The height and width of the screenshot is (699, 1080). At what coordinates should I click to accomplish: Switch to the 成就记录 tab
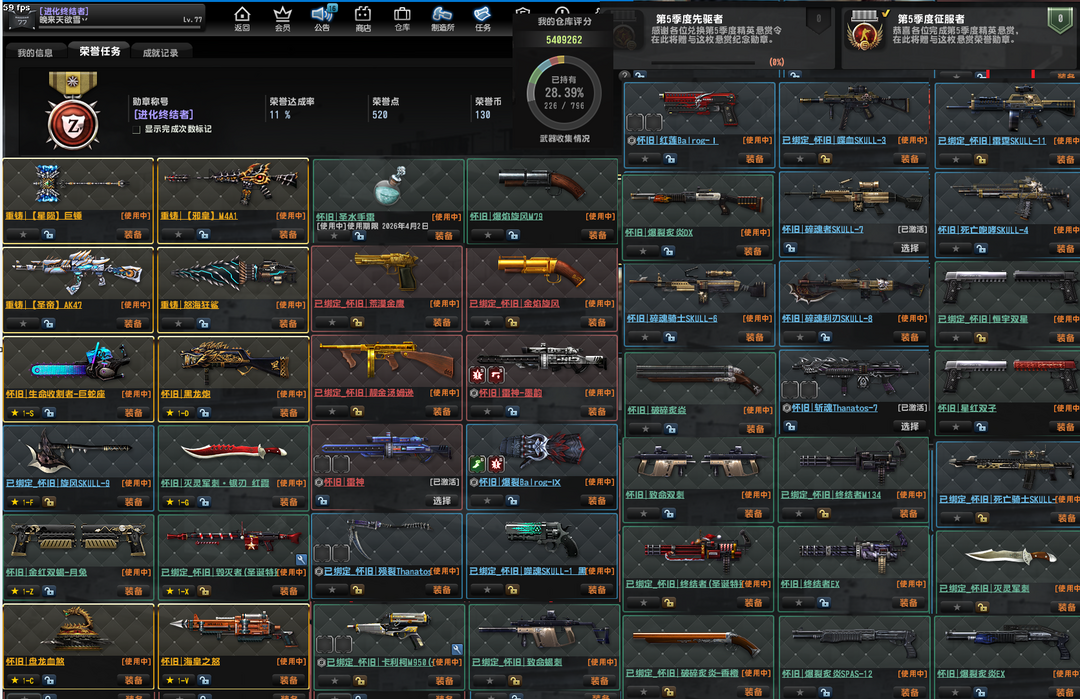tap(160, 53)
